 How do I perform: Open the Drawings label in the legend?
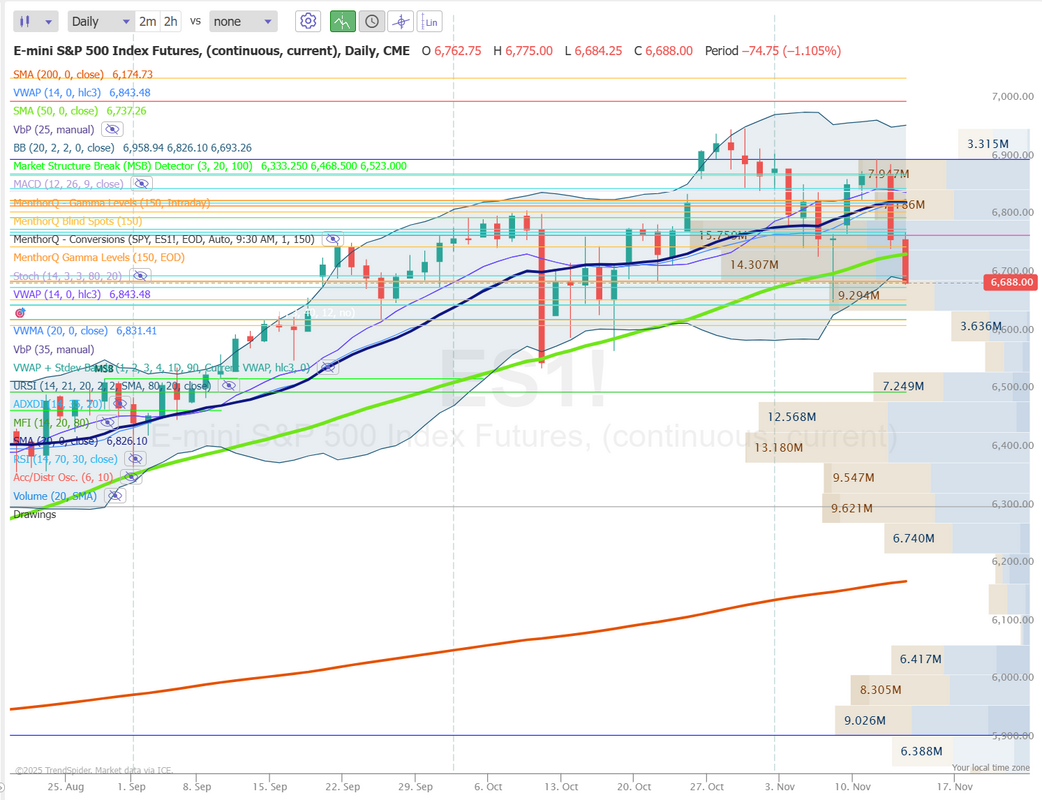click(x=35, y=514)
